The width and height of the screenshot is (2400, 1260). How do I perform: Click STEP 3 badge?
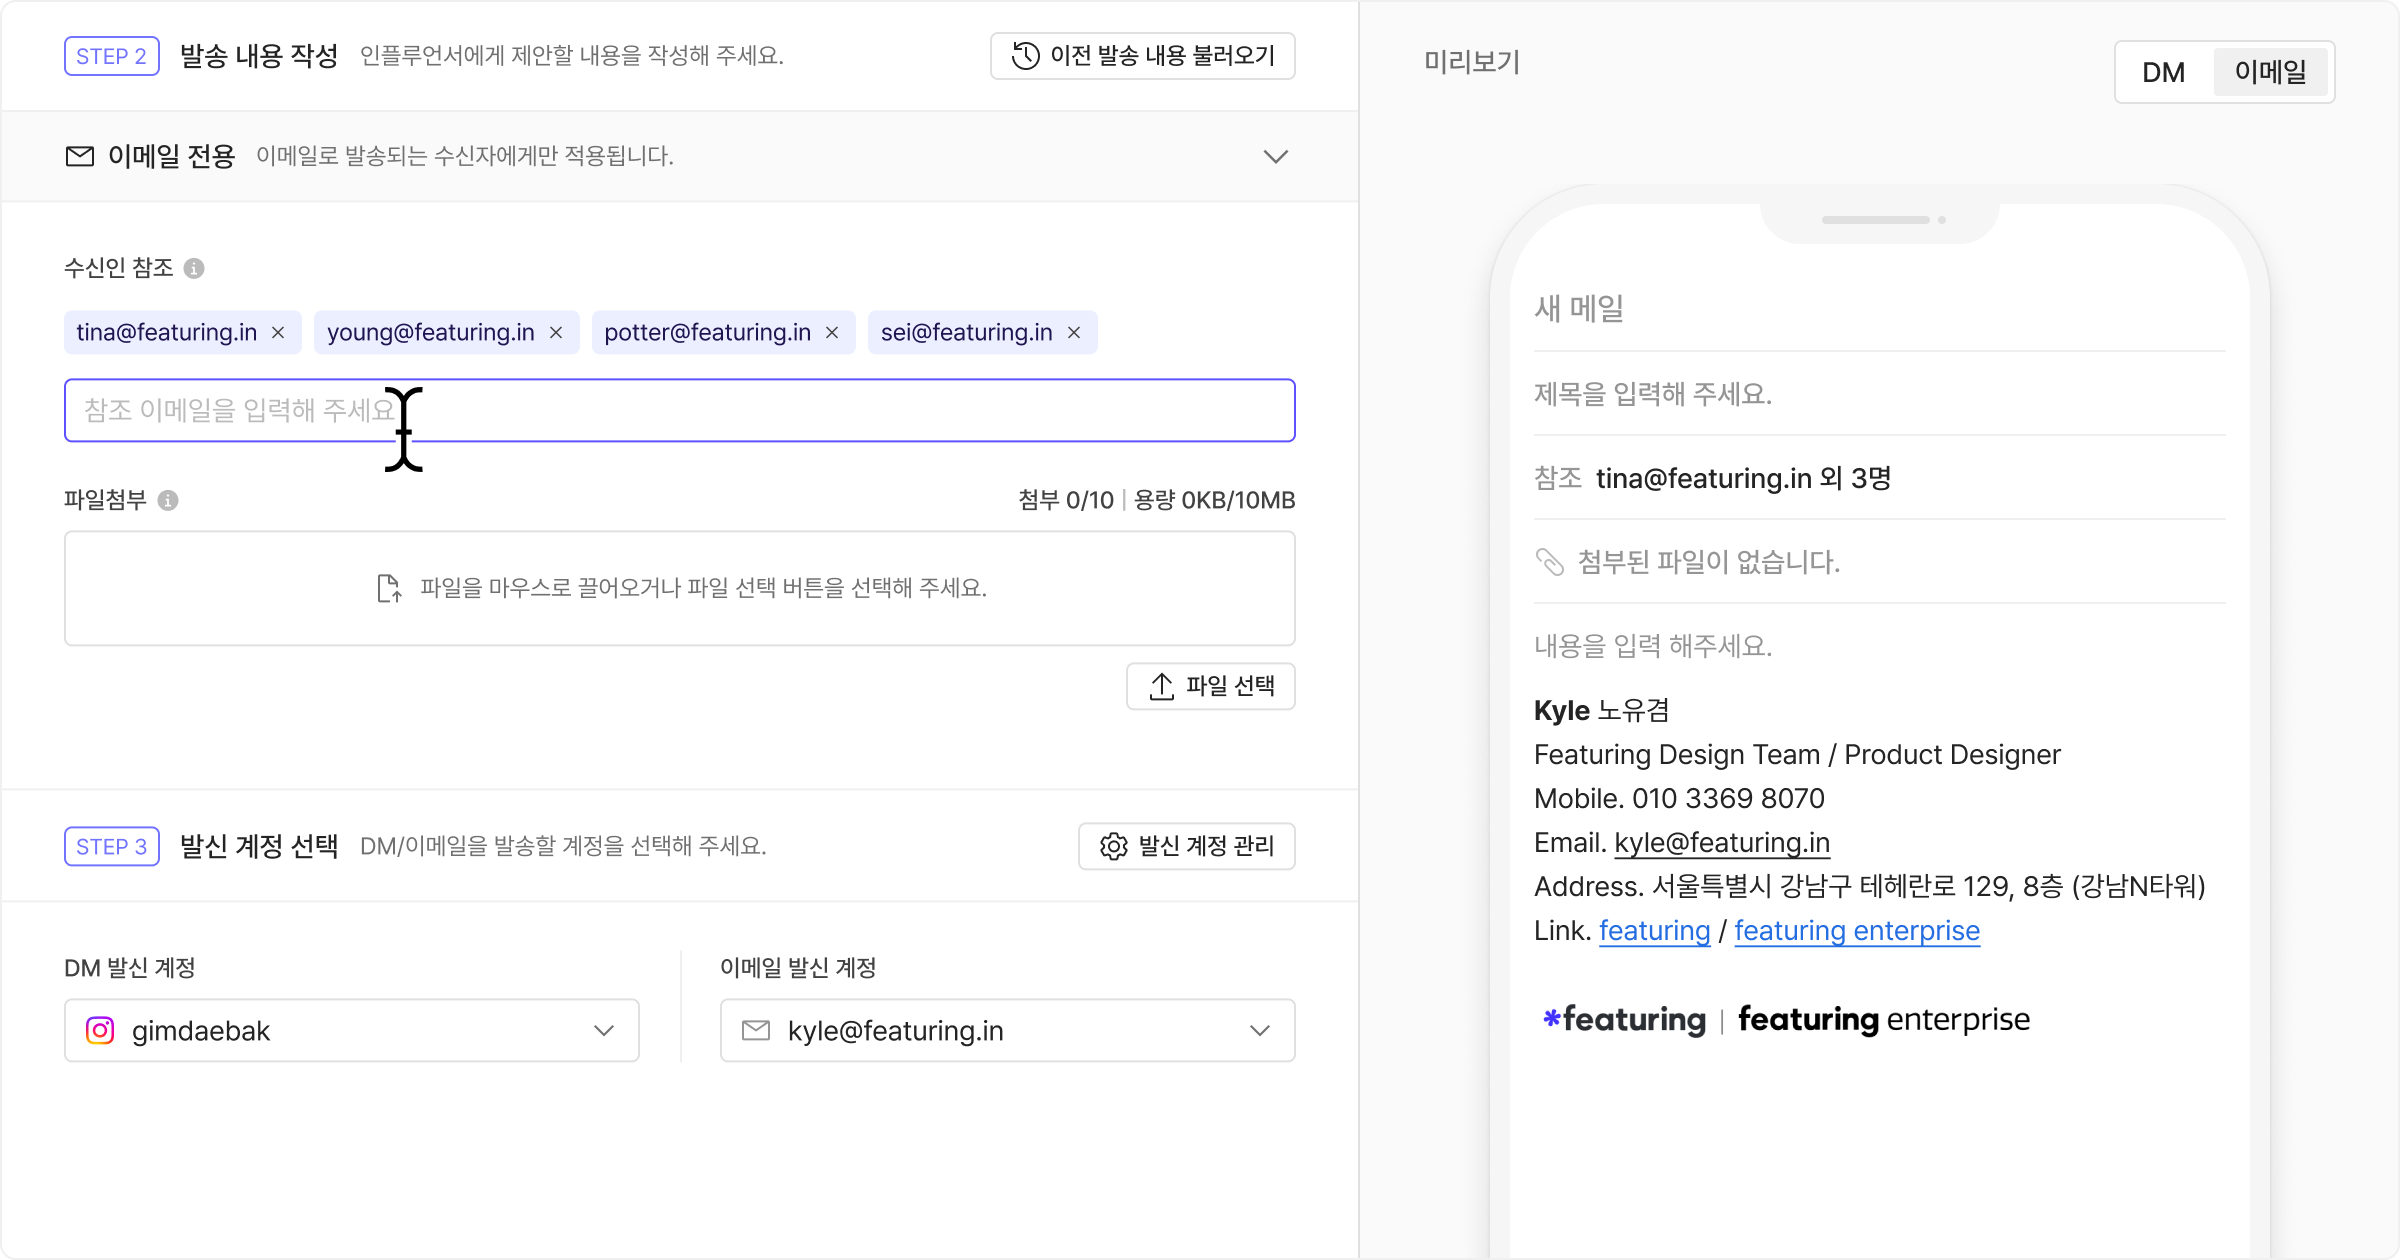(112, 846)
